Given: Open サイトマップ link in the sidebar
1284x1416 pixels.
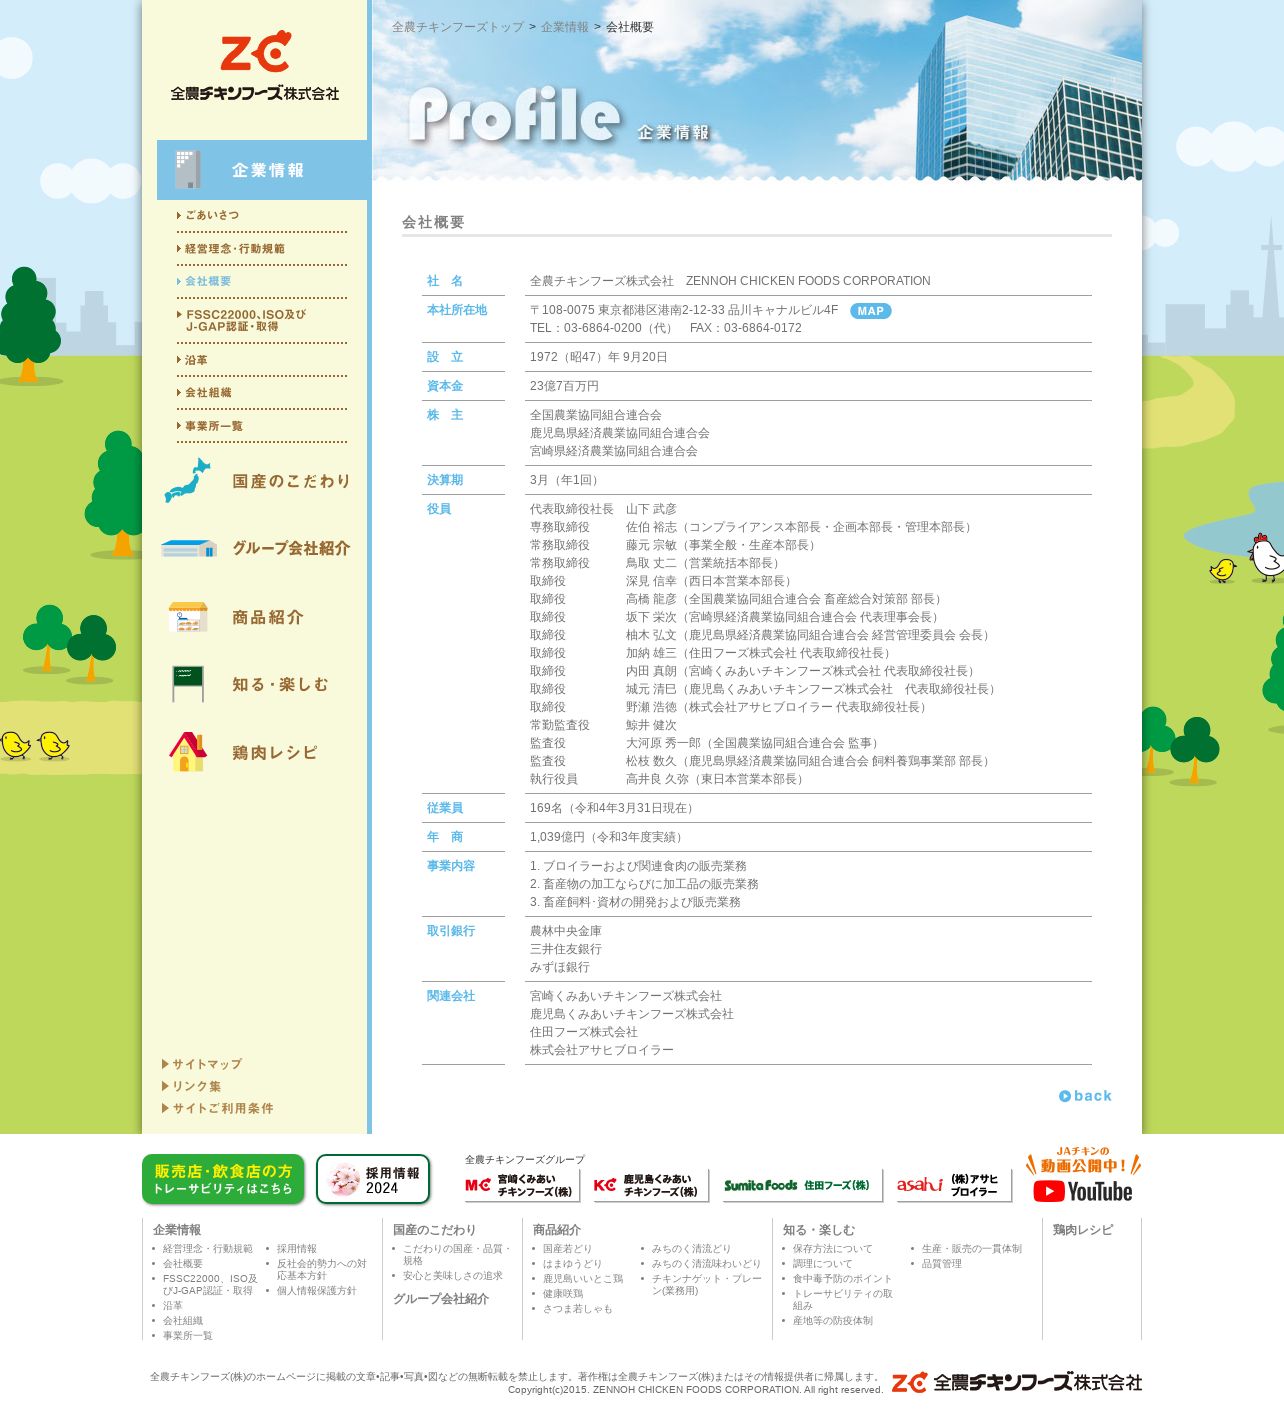Looking at the screenshot, I should [x=202, y=1064].
